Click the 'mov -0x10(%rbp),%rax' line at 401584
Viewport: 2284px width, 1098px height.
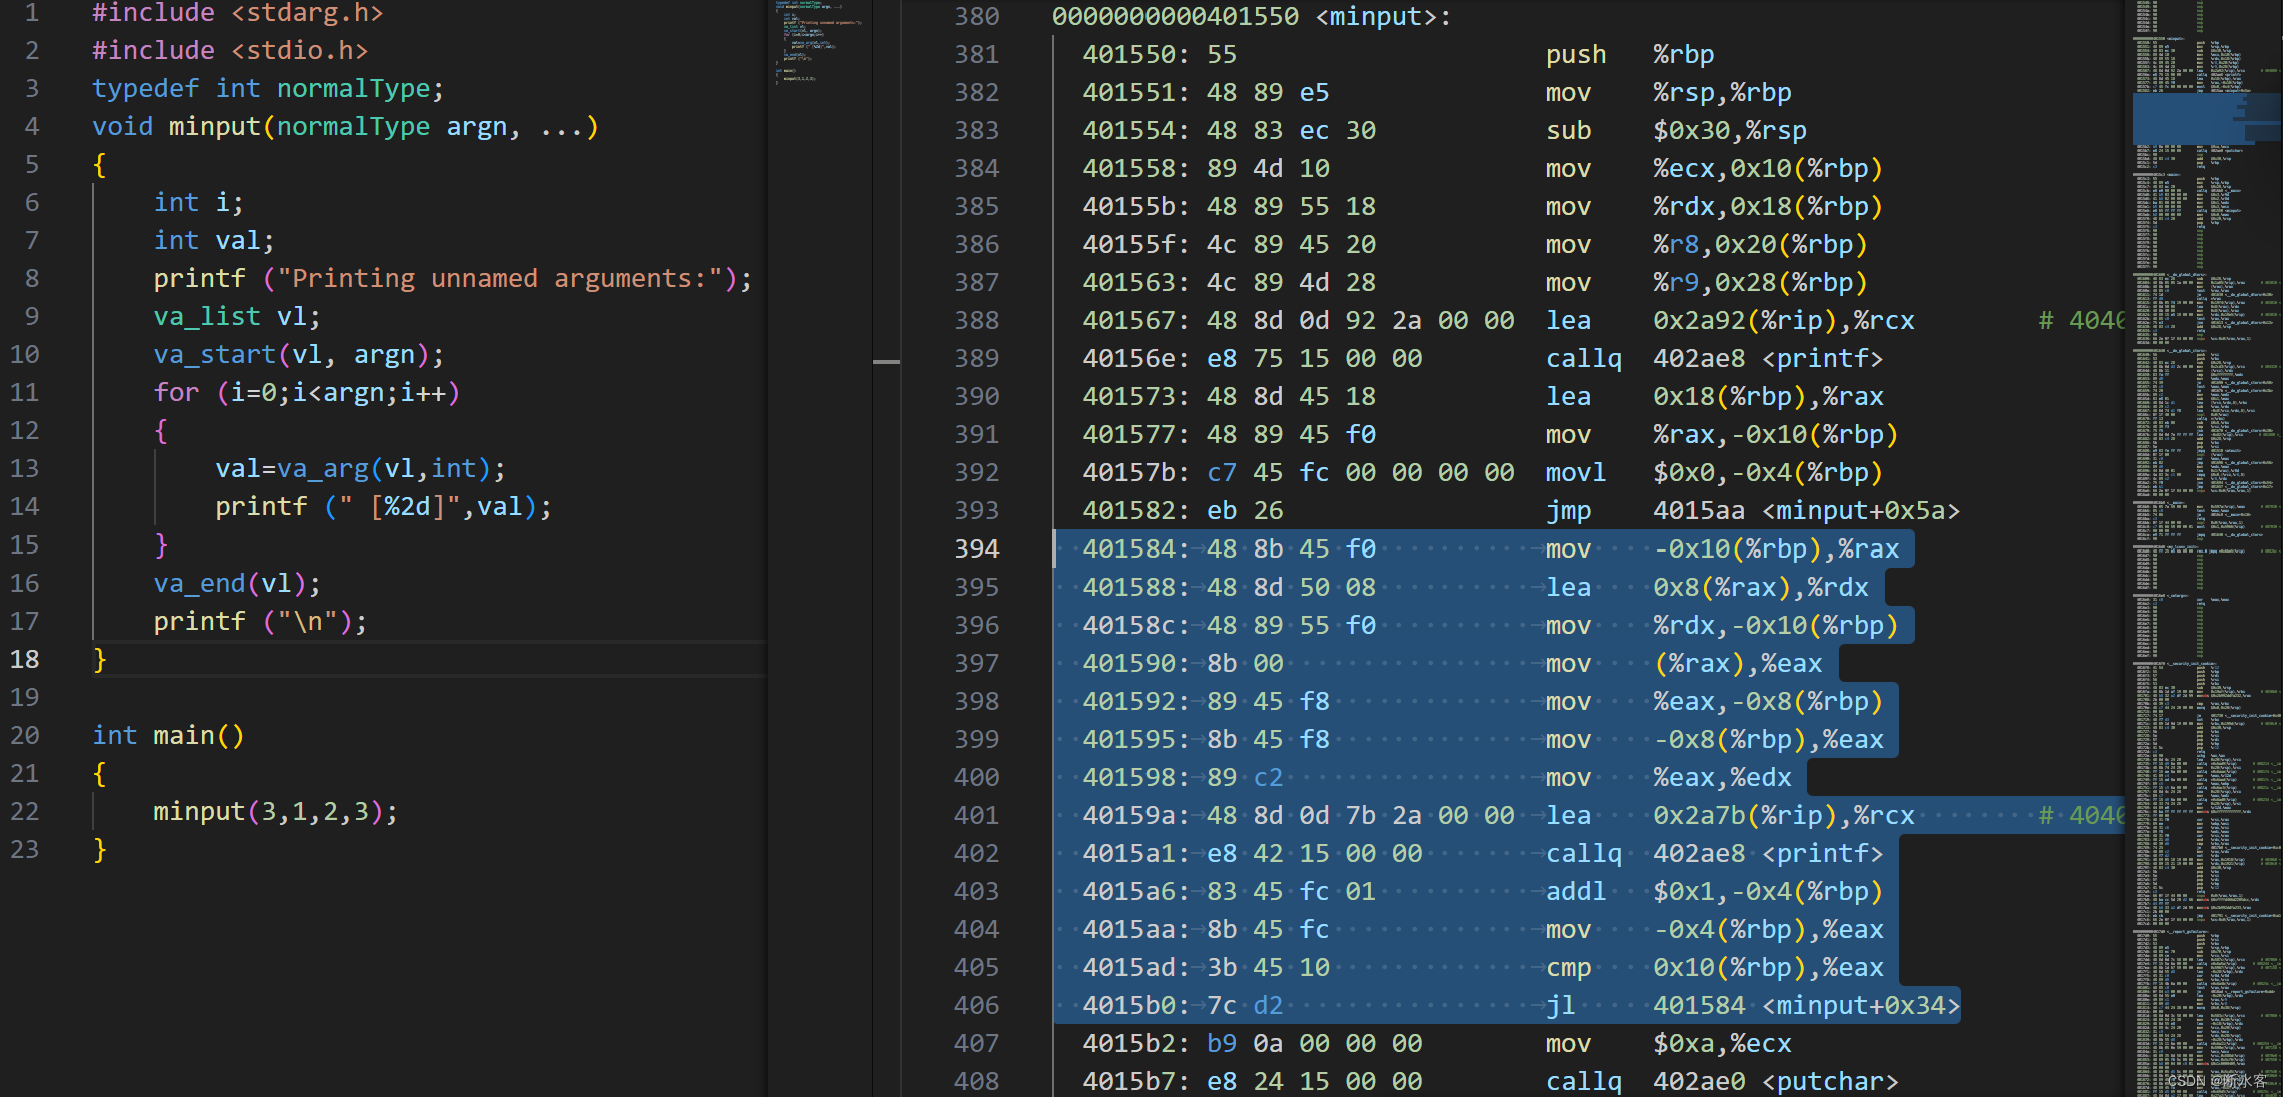(x=1490, y=548)
